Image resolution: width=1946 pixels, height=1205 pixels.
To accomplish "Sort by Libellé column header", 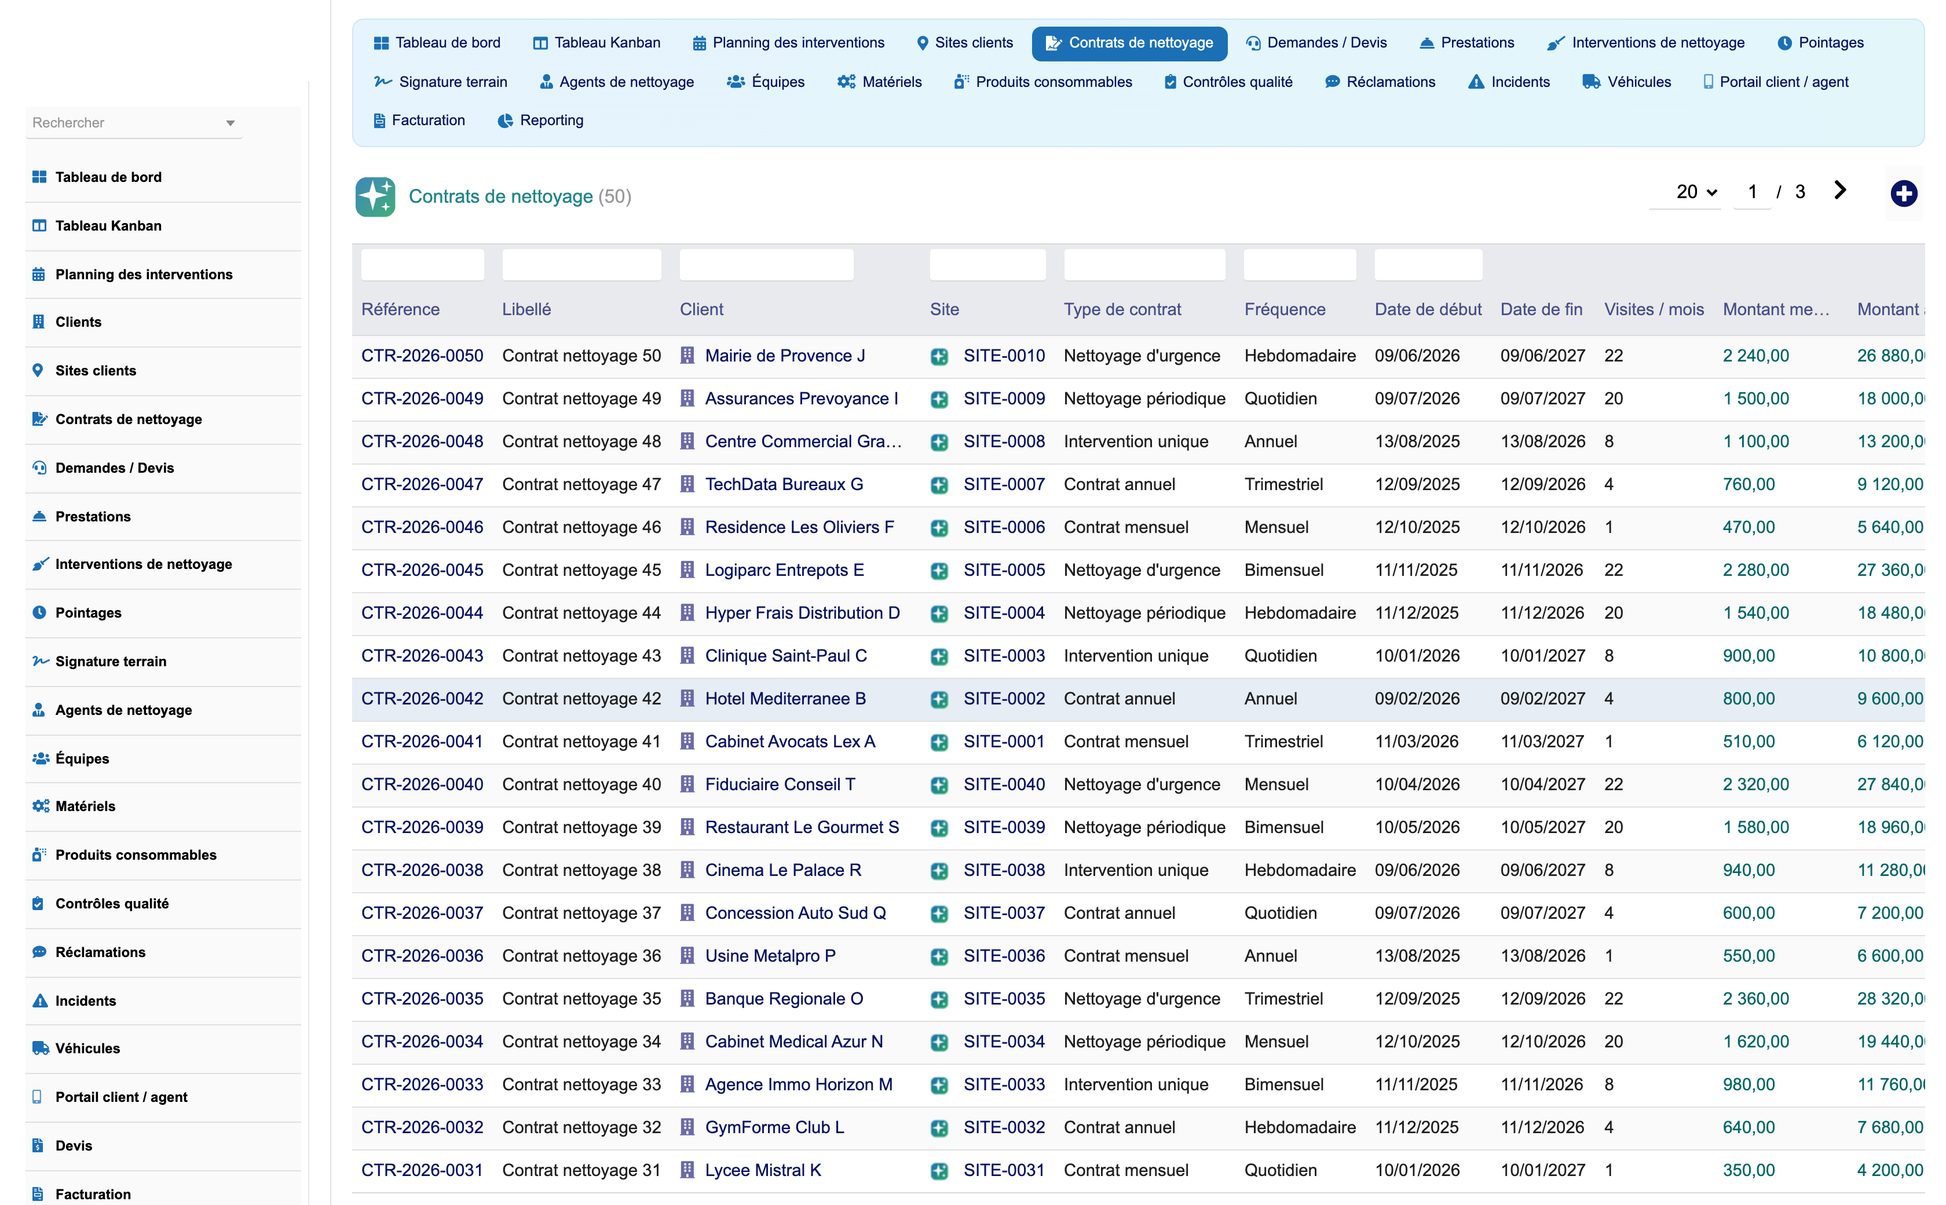I will click(527, 310).
